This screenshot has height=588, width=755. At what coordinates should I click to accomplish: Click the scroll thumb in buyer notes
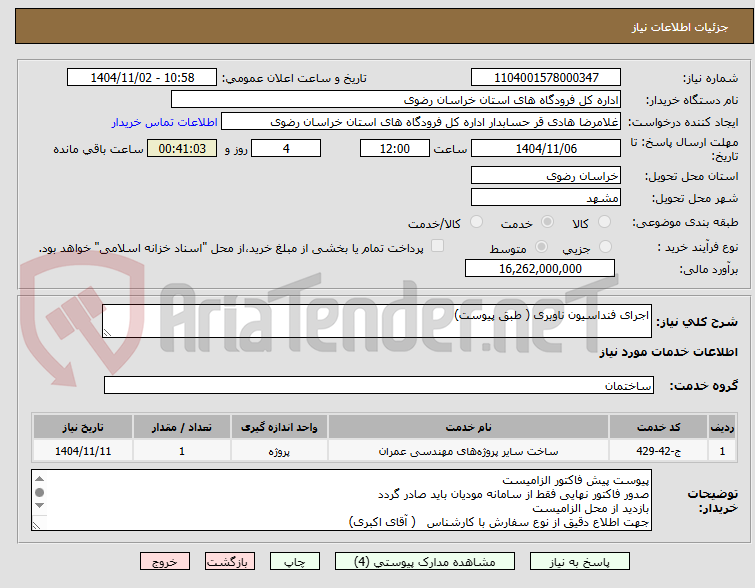(x=39, y=492)
